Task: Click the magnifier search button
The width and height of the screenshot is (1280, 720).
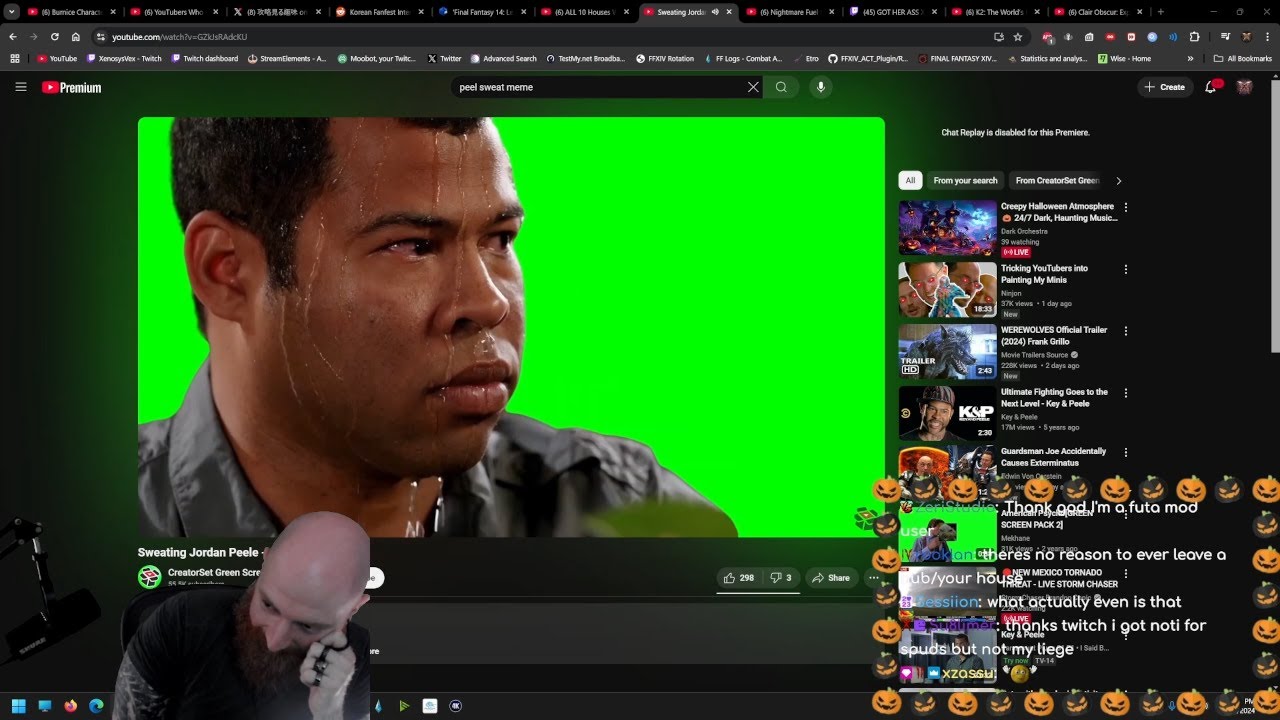Action: (781, 87)
